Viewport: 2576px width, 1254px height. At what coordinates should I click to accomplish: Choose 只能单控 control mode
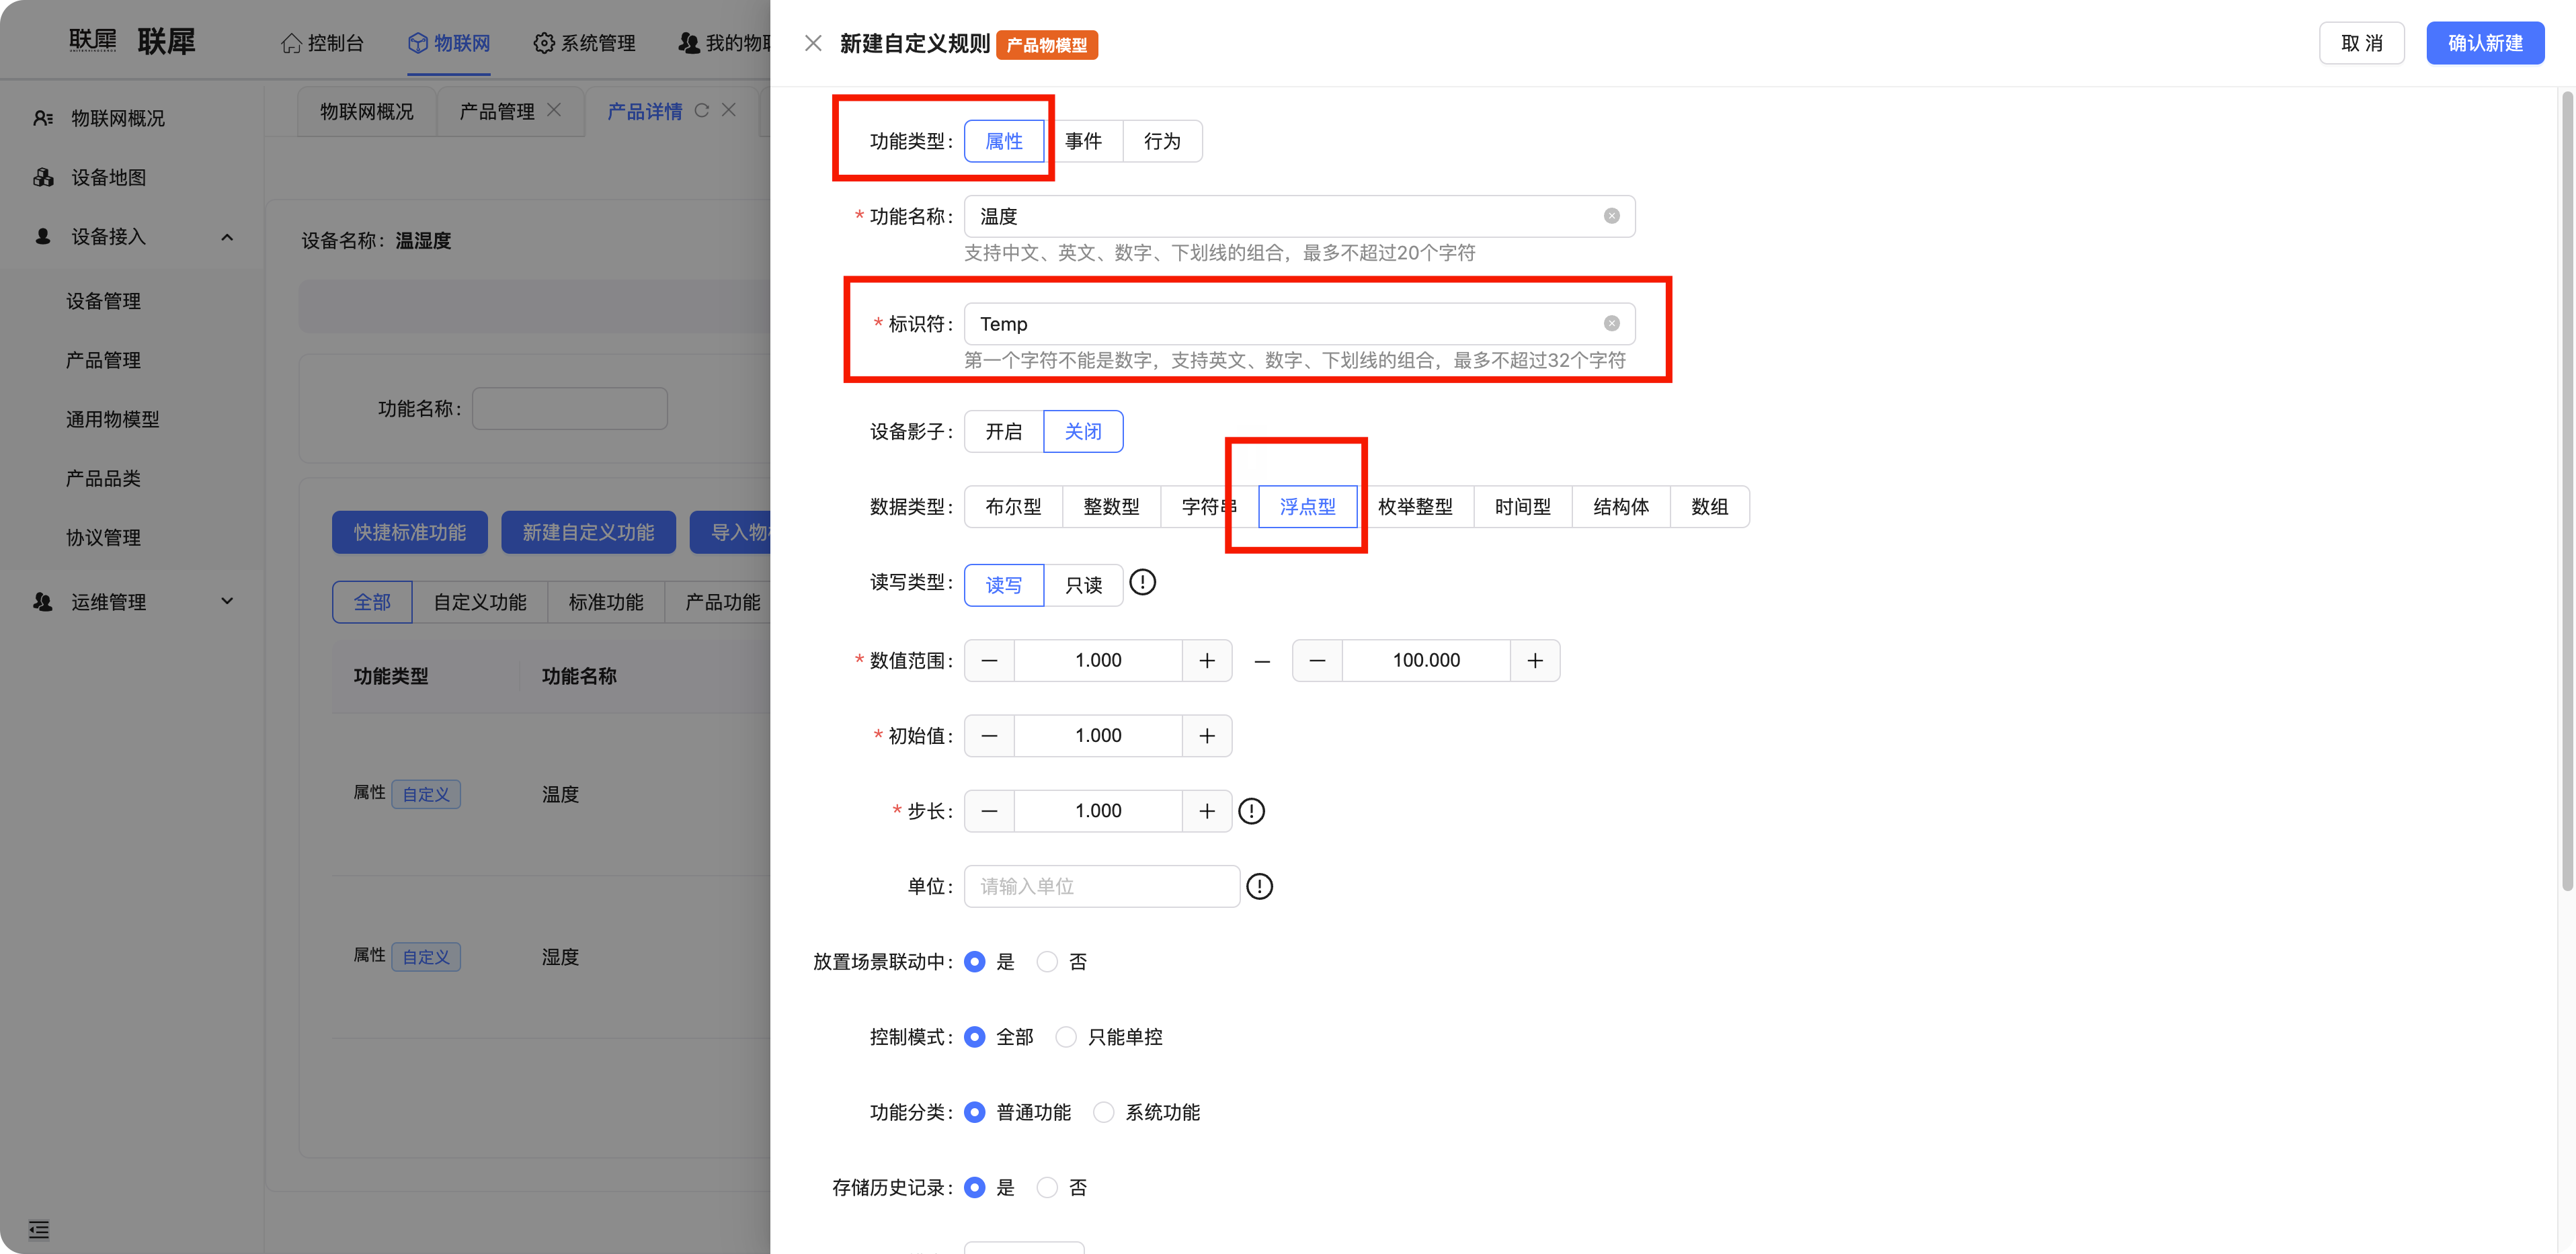[1066, 1037]
